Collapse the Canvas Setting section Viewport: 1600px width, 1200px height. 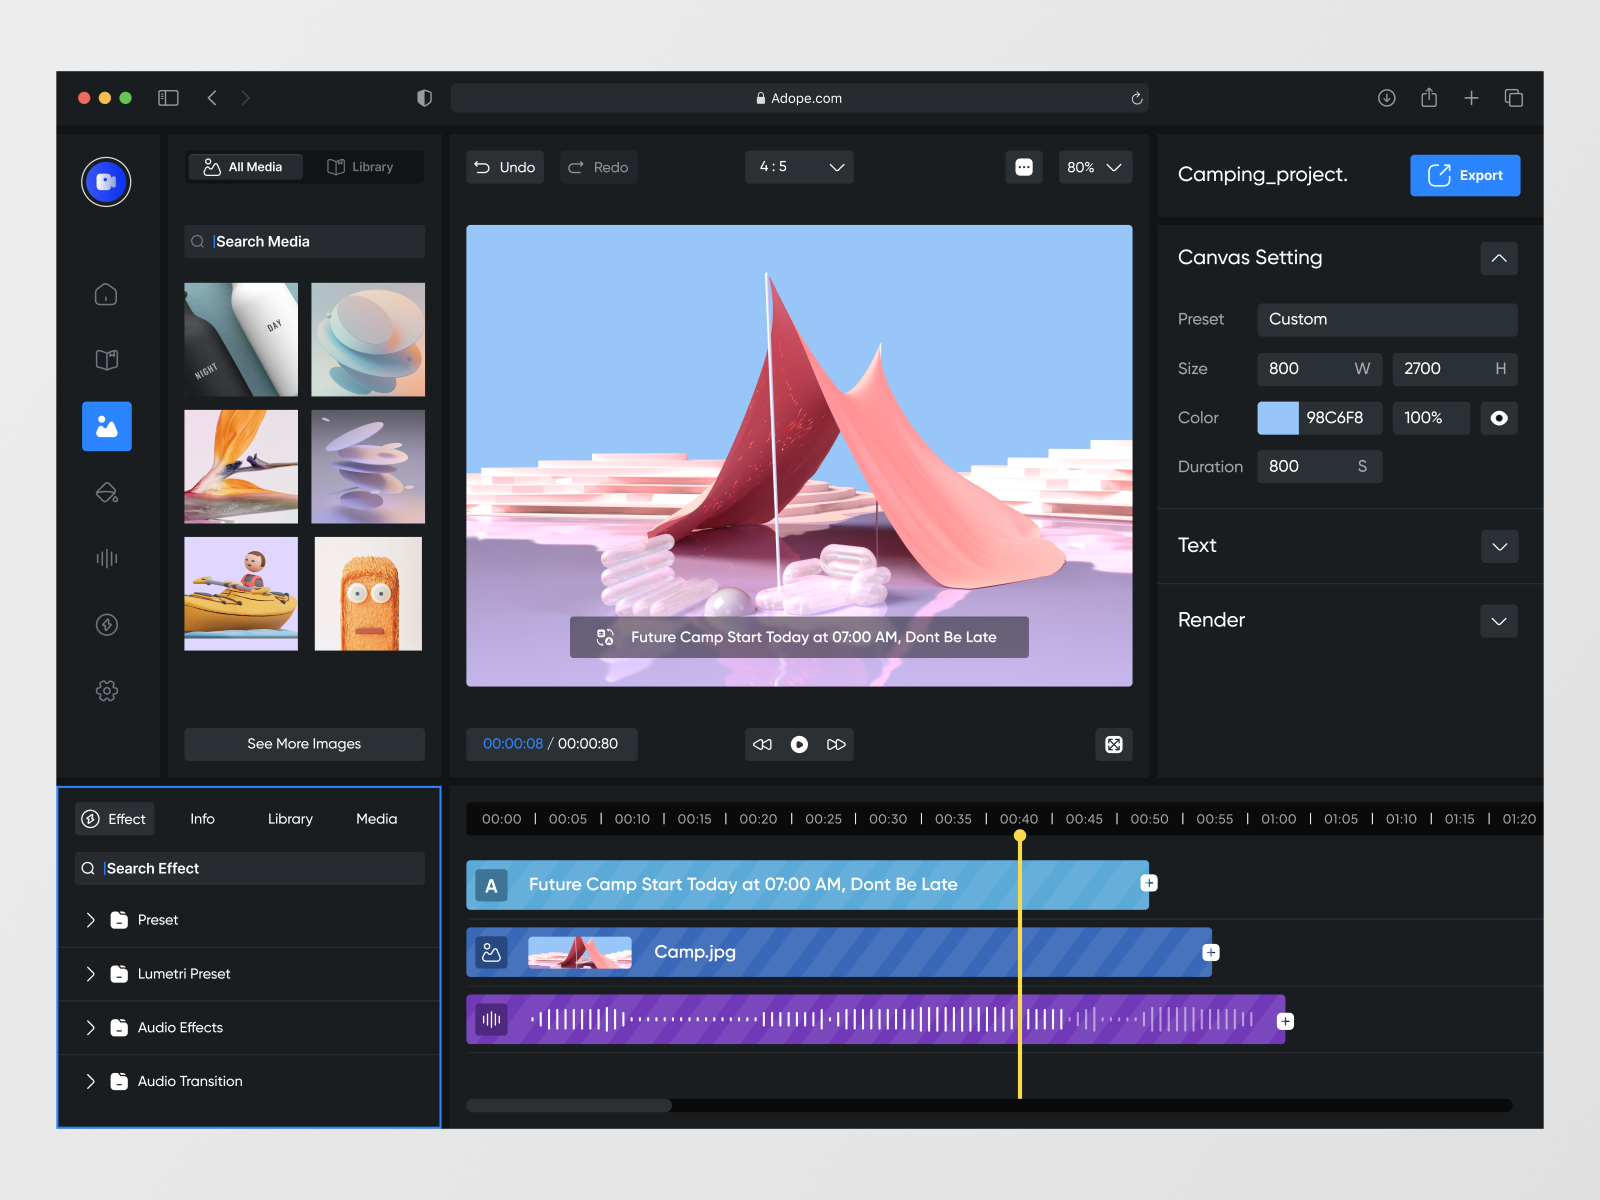click(1498, 258)
